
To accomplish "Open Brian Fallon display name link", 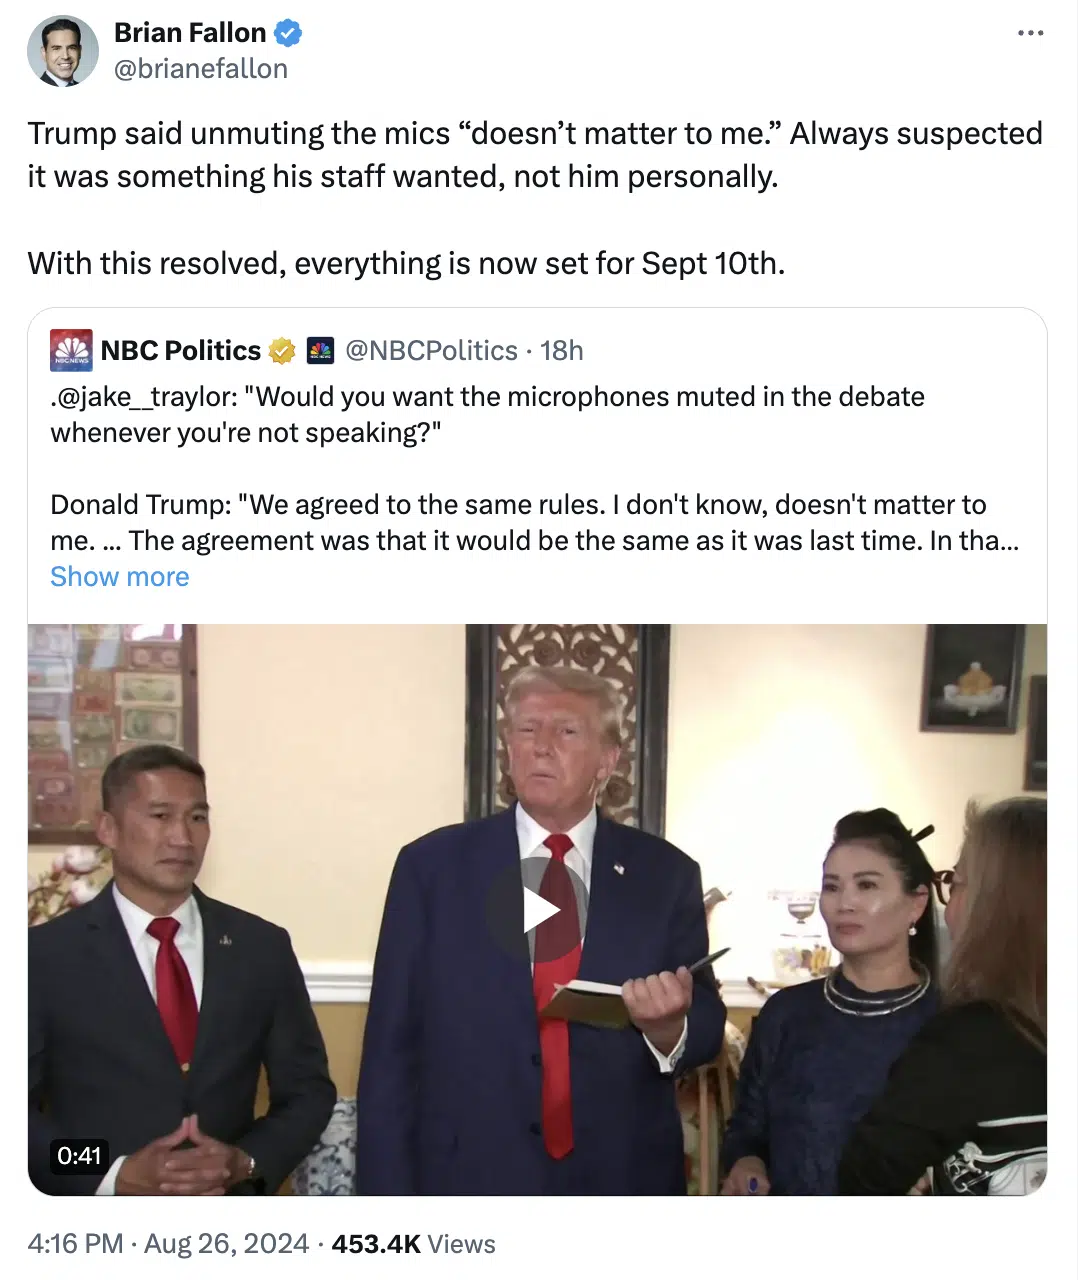I will 190,33.
